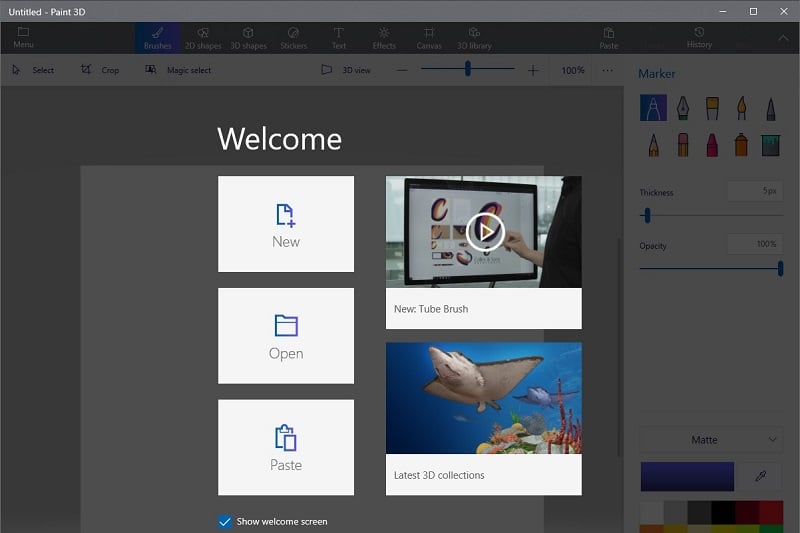Click the eyedropper color picker
The height and width of the screenshot is (533, 800).
[760, 477]
